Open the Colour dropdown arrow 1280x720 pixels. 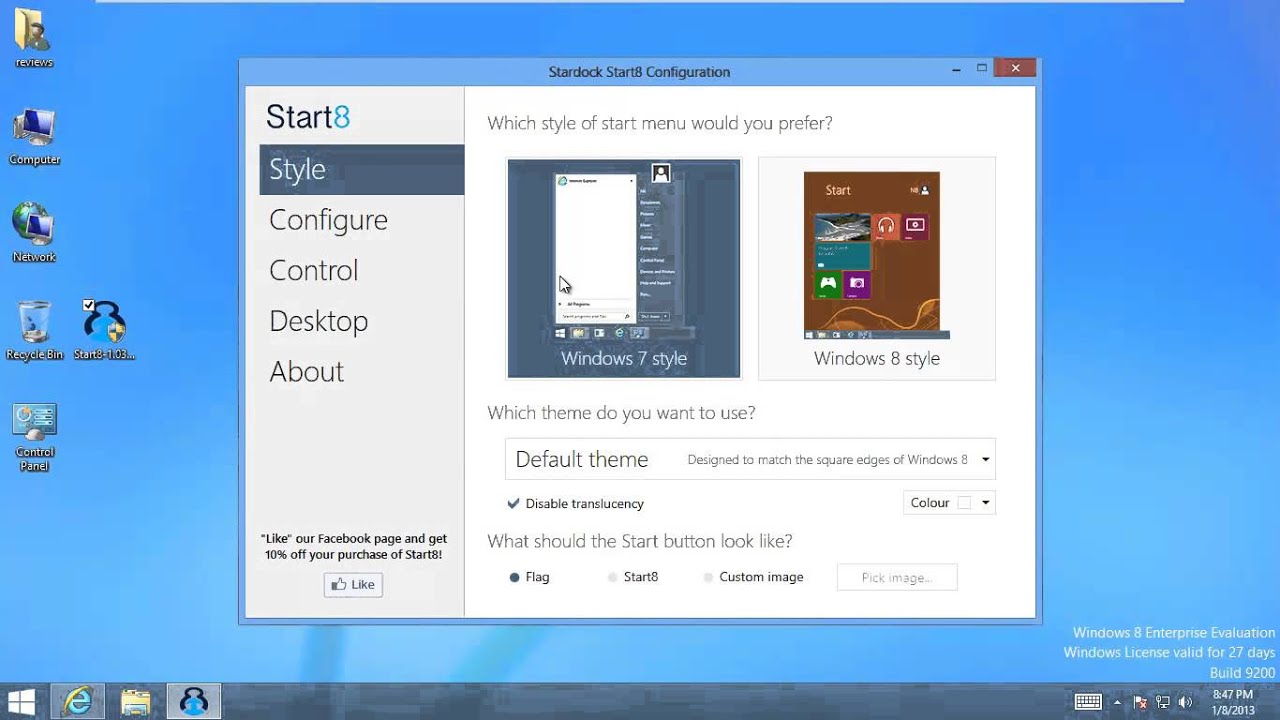(x=985, y=503)
